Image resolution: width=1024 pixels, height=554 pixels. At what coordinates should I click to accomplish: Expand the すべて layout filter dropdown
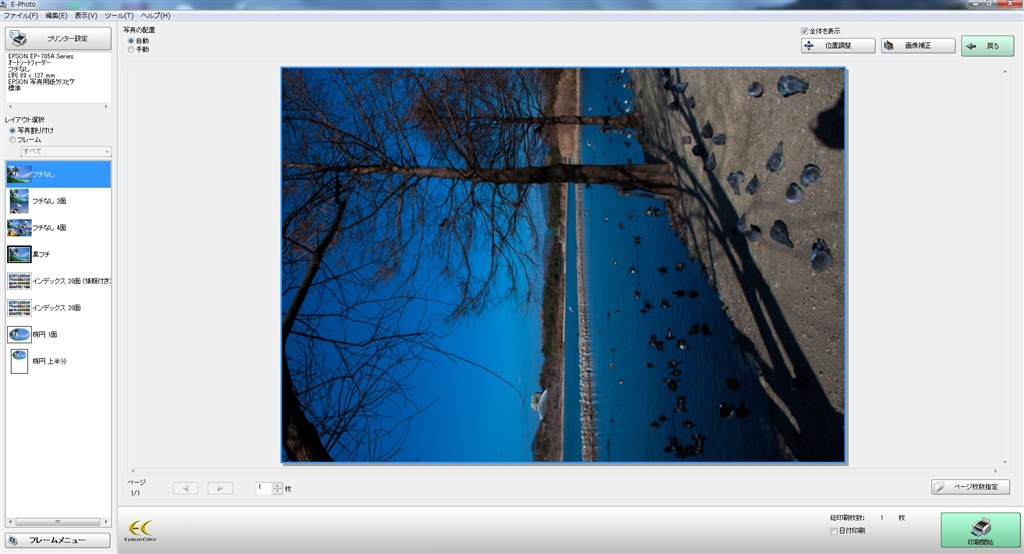pyautogui.click(x=106, y=152)
